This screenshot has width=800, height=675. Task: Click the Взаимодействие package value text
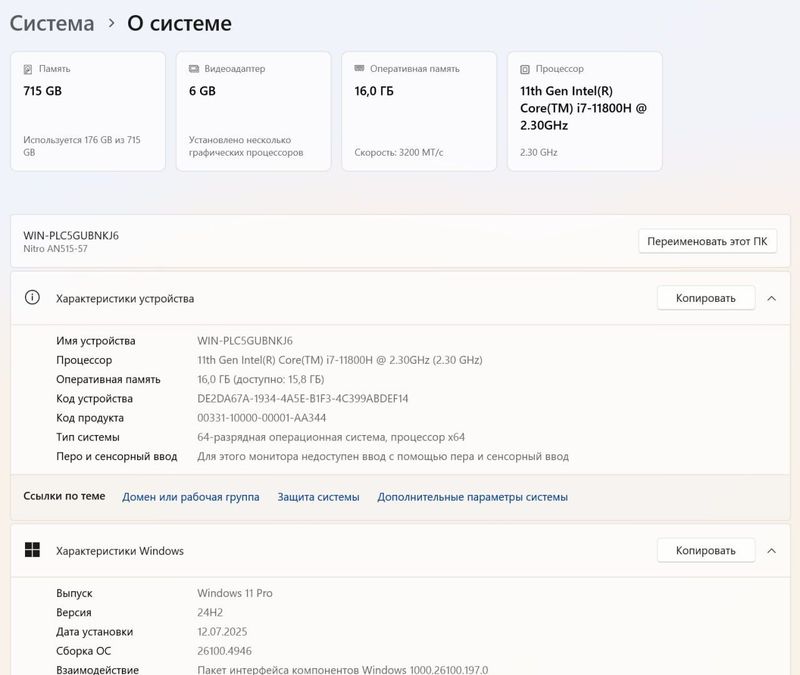pos(342,669)
